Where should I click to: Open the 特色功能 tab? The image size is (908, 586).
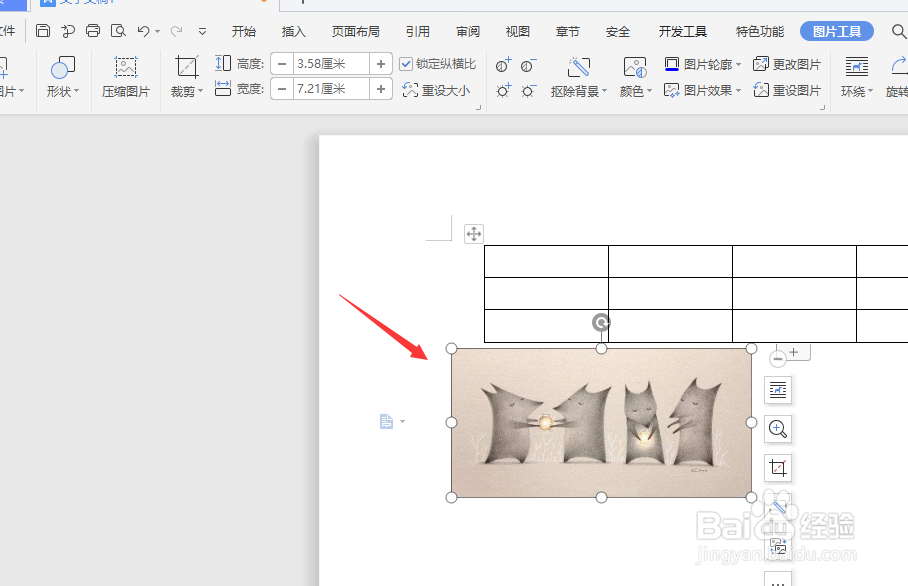click(x=760, y=31)
